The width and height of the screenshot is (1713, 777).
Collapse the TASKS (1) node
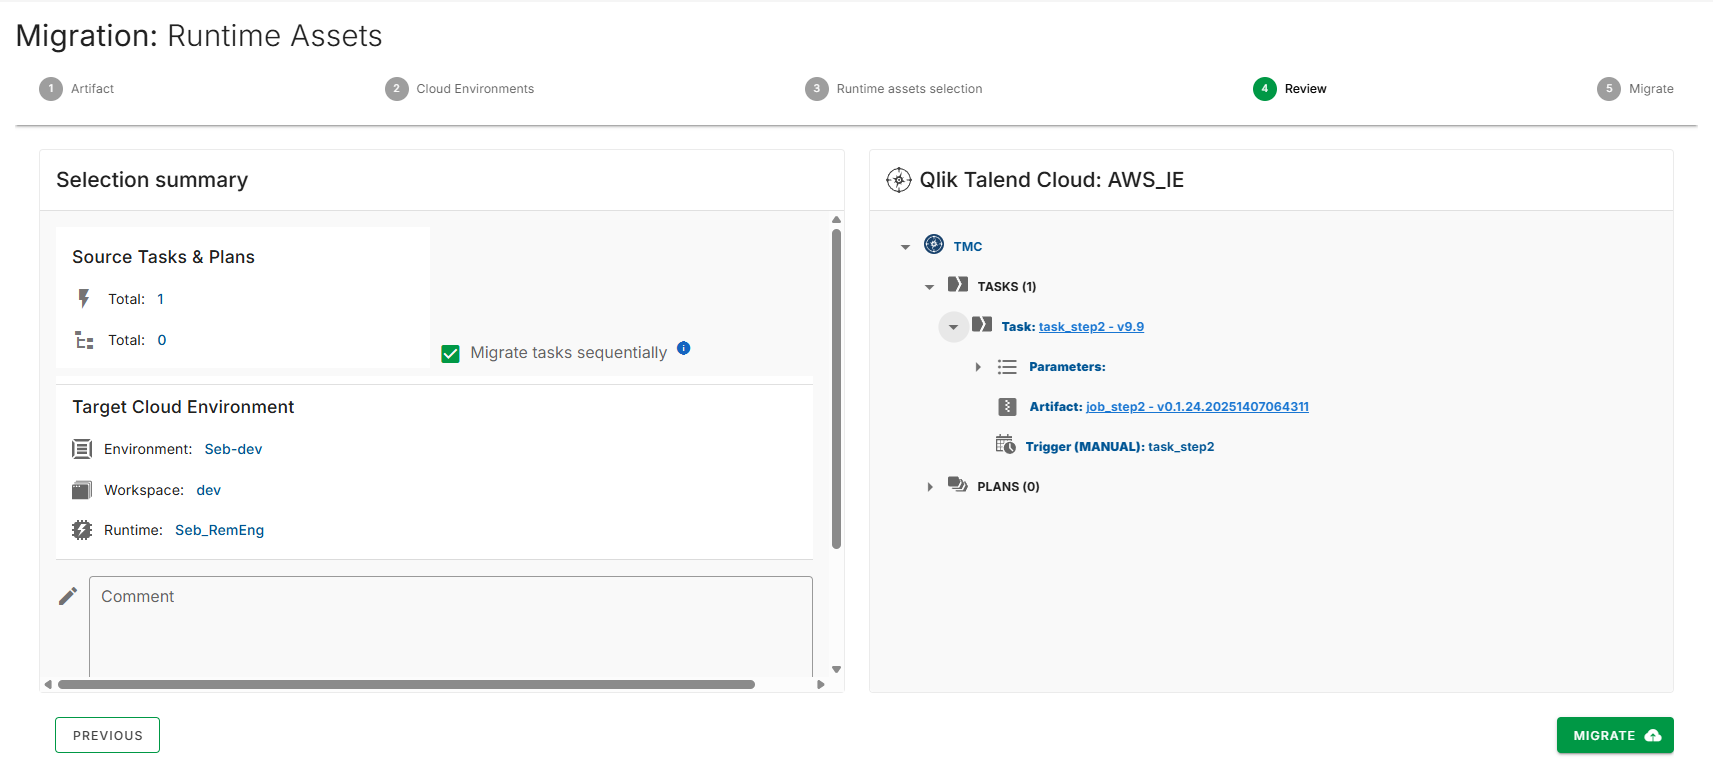929,287
